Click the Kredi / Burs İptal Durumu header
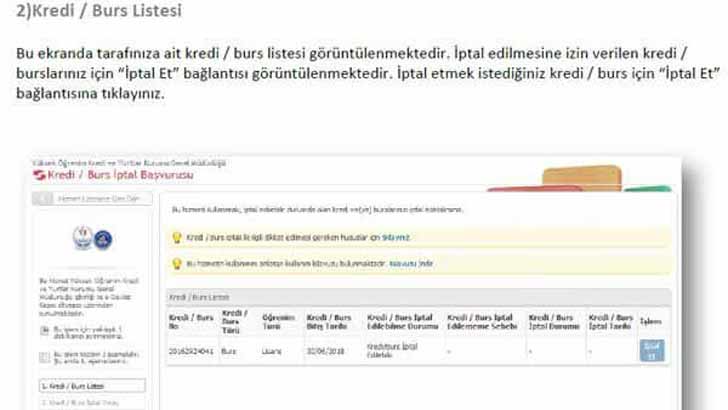Viewport: 728px width, 410px height. (x=554, y=322)
